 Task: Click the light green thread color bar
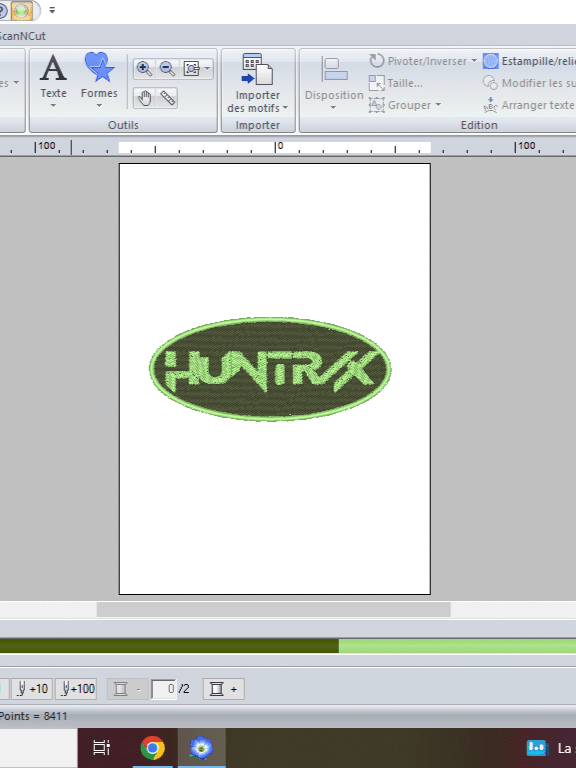click(x=457, y=646)
